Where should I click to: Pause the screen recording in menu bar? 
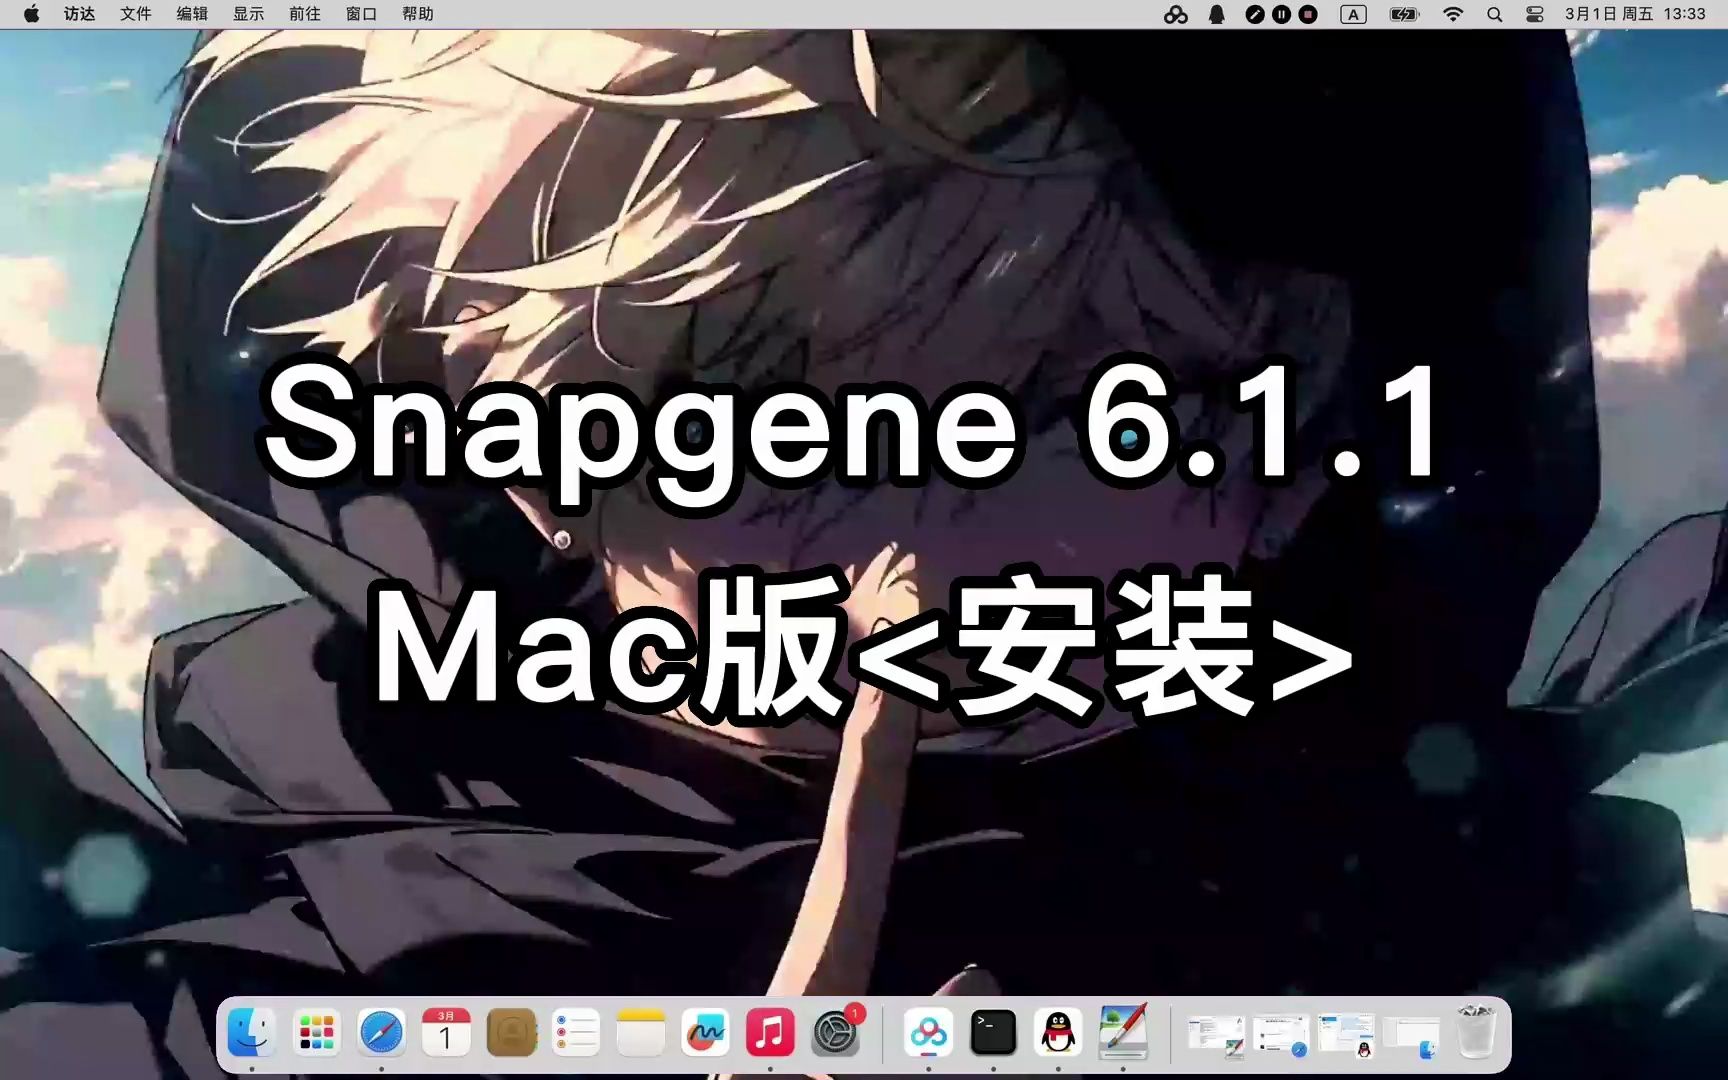[x=1281, y=14]
